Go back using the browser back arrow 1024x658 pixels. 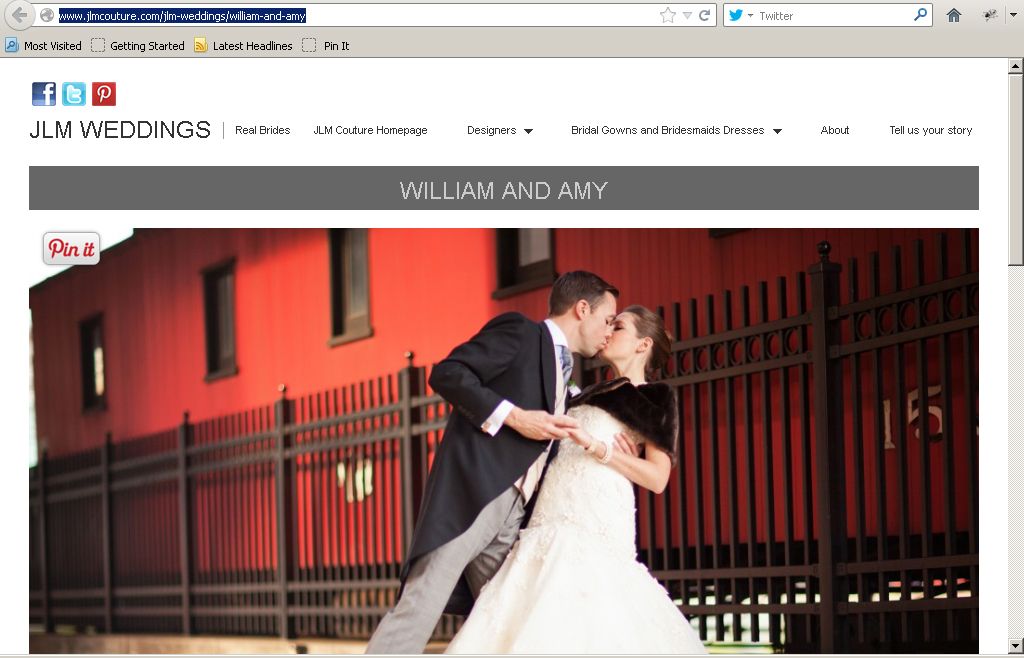(x=20, y=15)
